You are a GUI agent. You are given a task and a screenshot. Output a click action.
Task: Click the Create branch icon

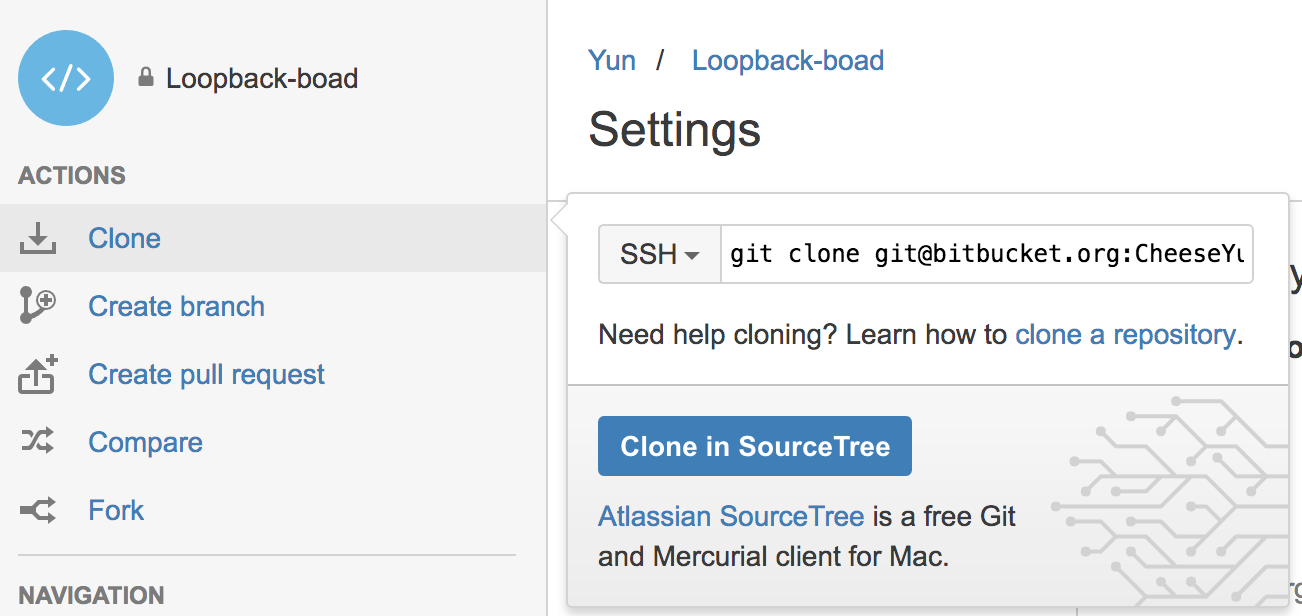37,306
